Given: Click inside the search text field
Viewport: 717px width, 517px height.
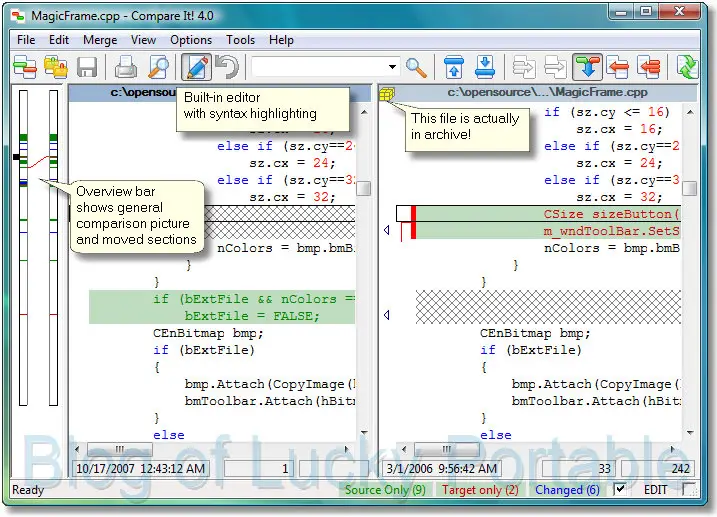Looking at the screenshot, I should [319, 67].
